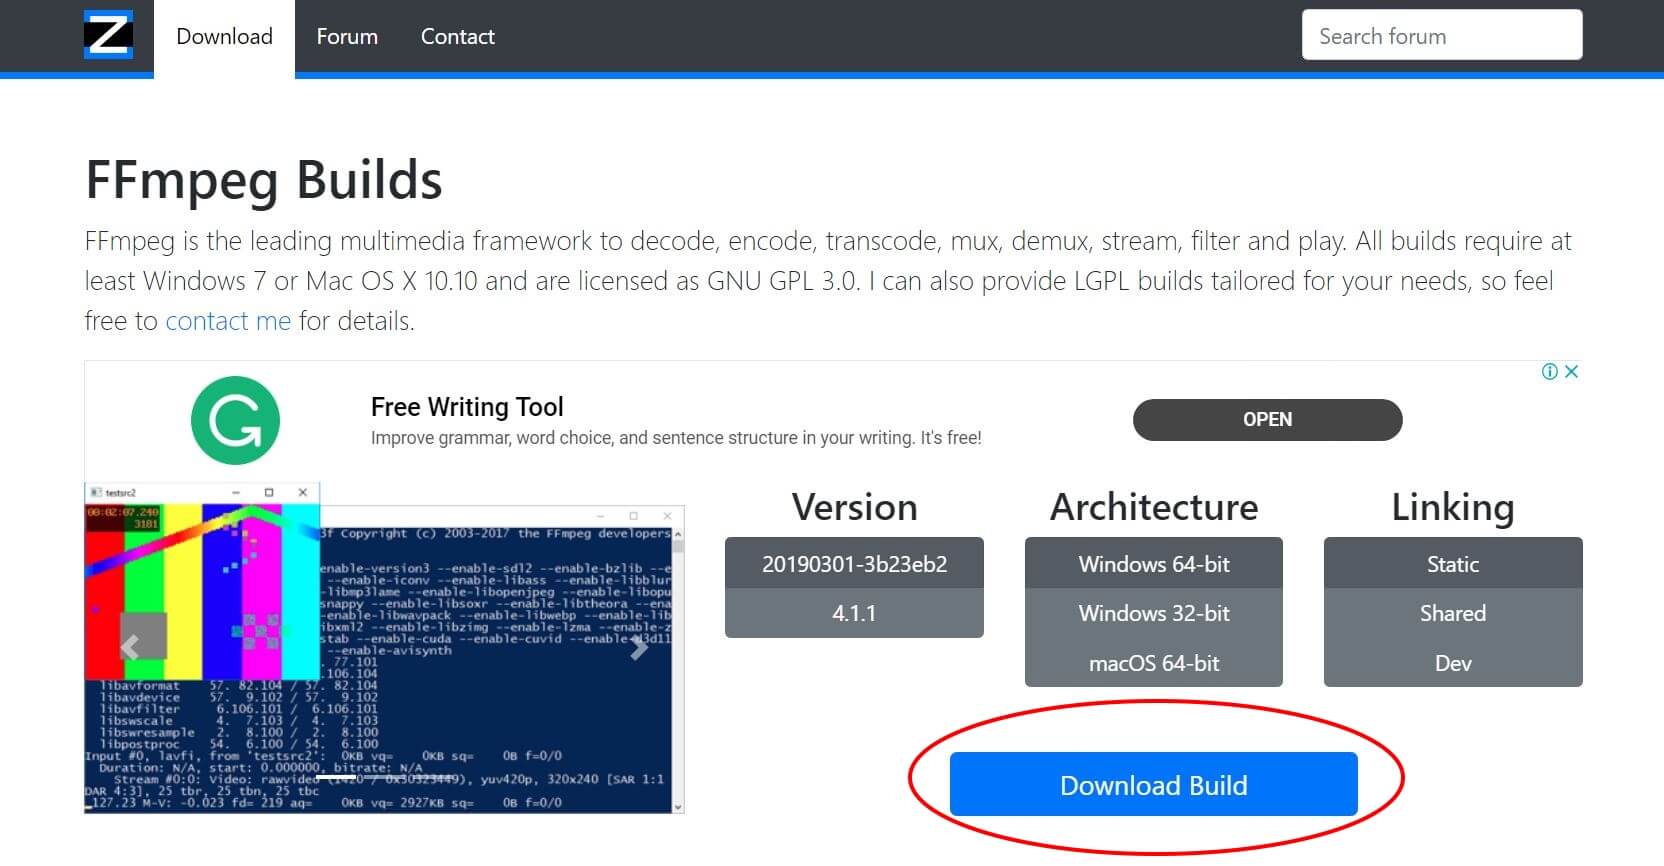Close the advertisement with the X icon
The height and width of the screenshot is (866, 1664).
(x=1572, y=372)
